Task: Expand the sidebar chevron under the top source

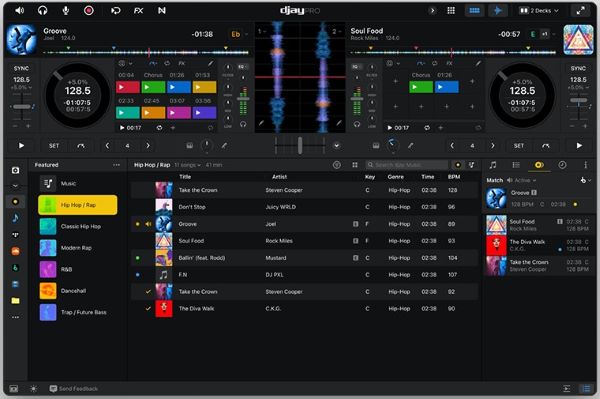Action: click(x=15, y=186)
